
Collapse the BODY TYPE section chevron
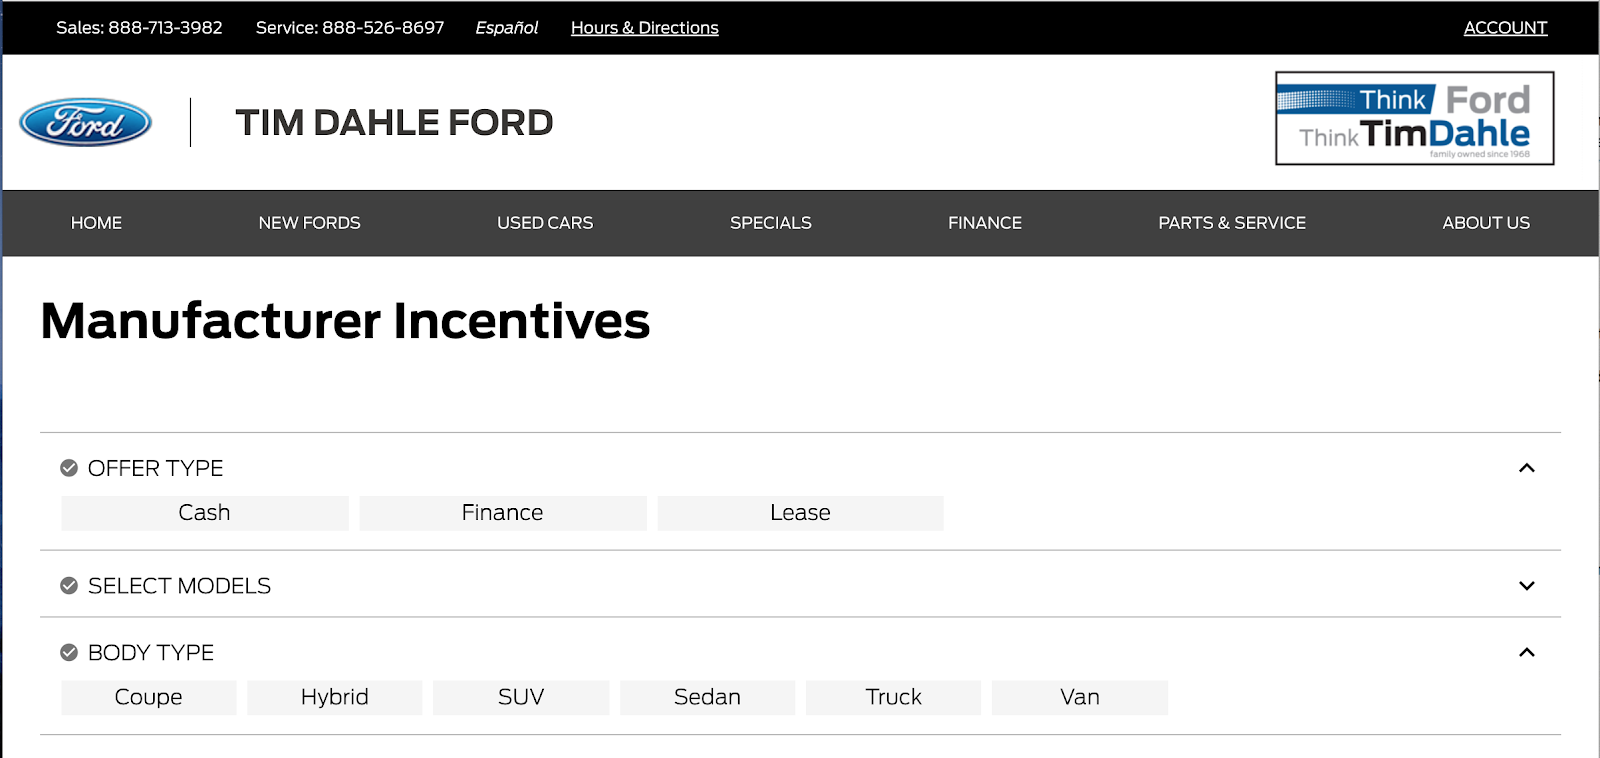[x=1527, y=653]
